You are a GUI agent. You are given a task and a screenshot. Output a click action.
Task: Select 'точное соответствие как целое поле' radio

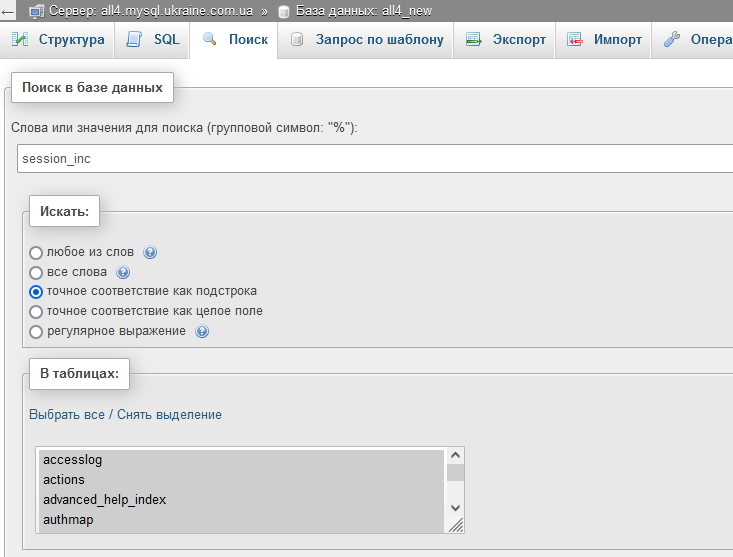[x=36, y=312]
